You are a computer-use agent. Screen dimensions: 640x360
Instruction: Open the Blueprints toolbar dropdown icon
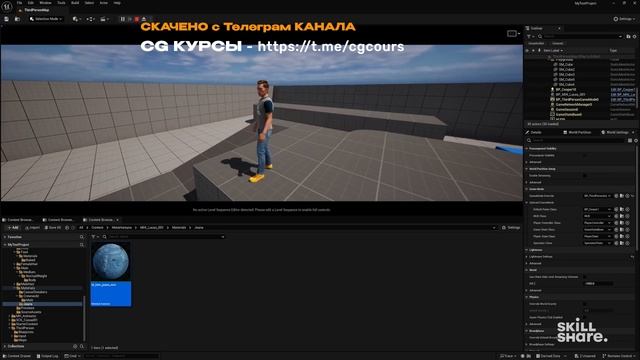(x=90, y=19)
